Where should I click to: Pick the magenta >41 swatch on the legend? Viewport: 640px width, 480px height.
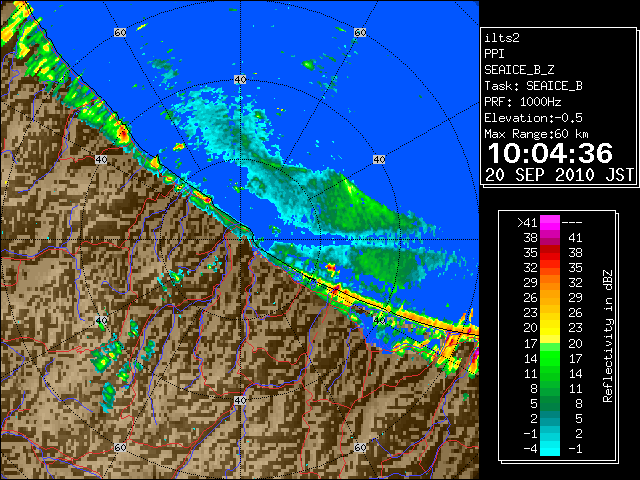click(550, 223)
